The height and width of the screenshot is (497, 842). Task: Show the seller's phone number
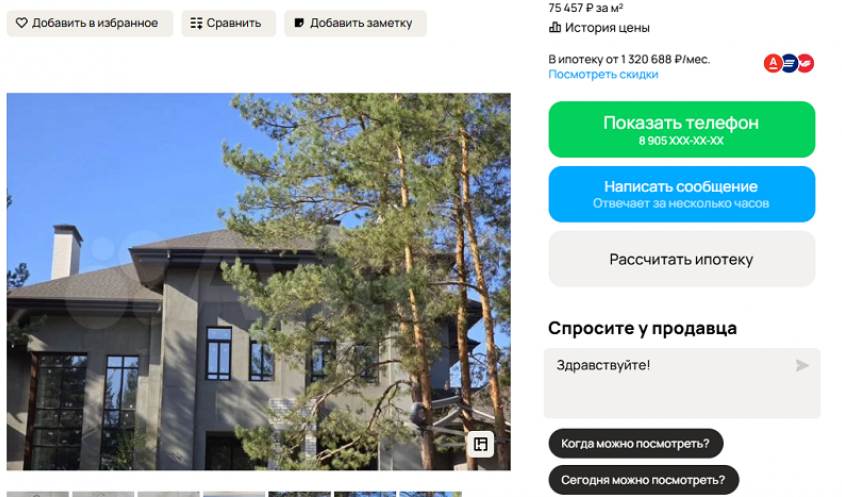point(681,129)
